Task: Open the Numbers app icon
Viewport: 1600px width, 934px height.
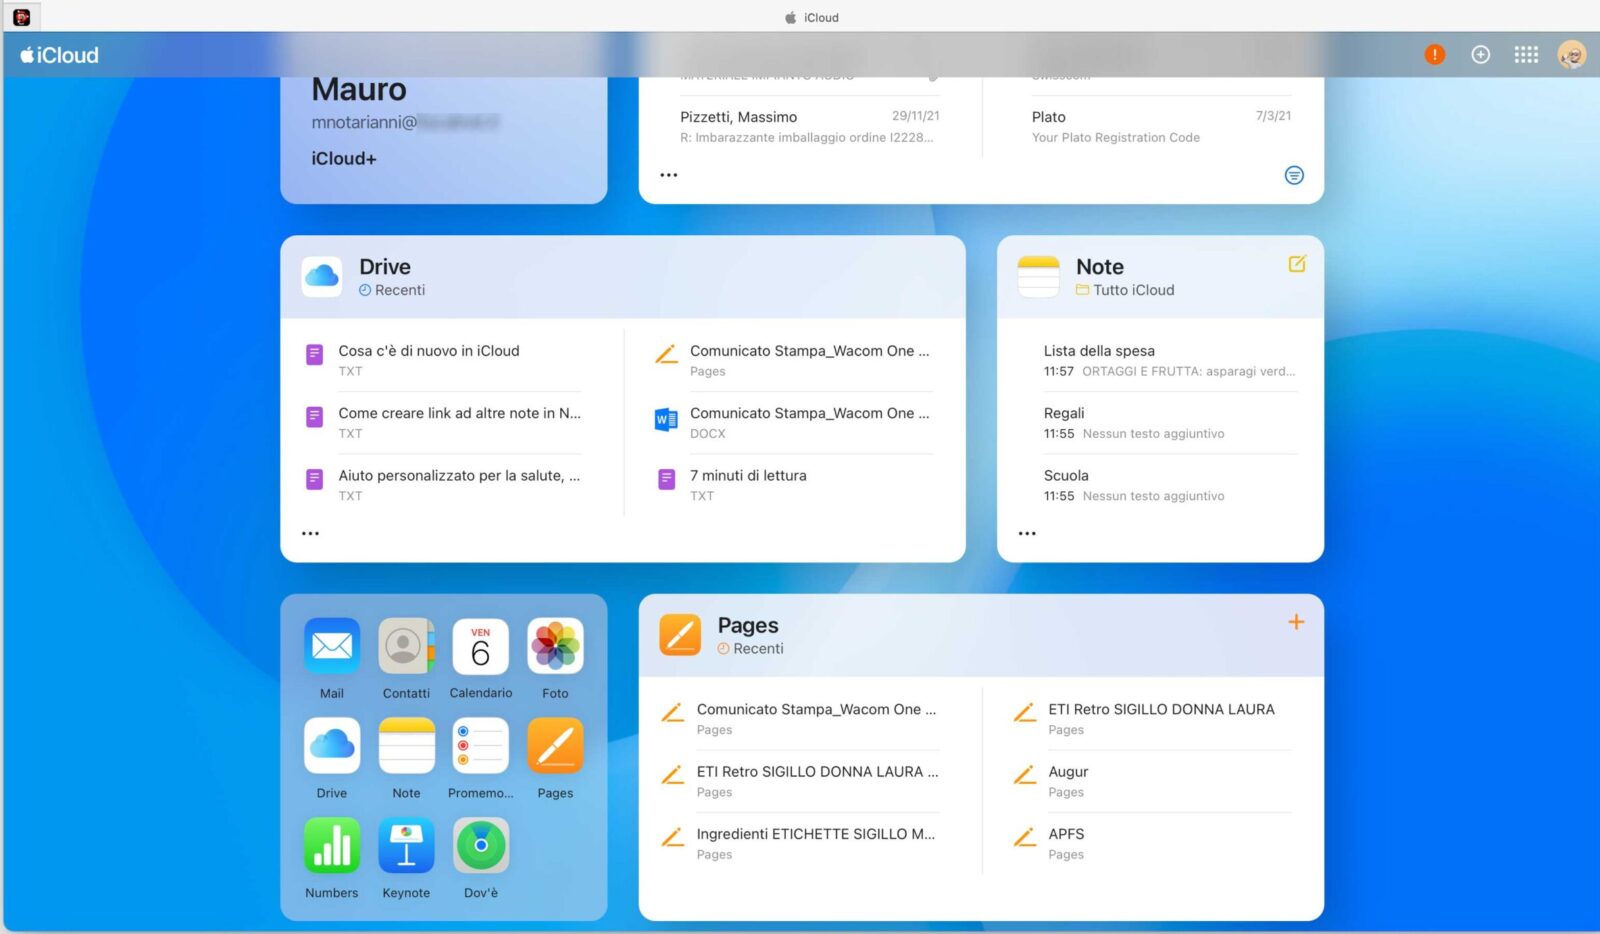Action: [332, 846]
